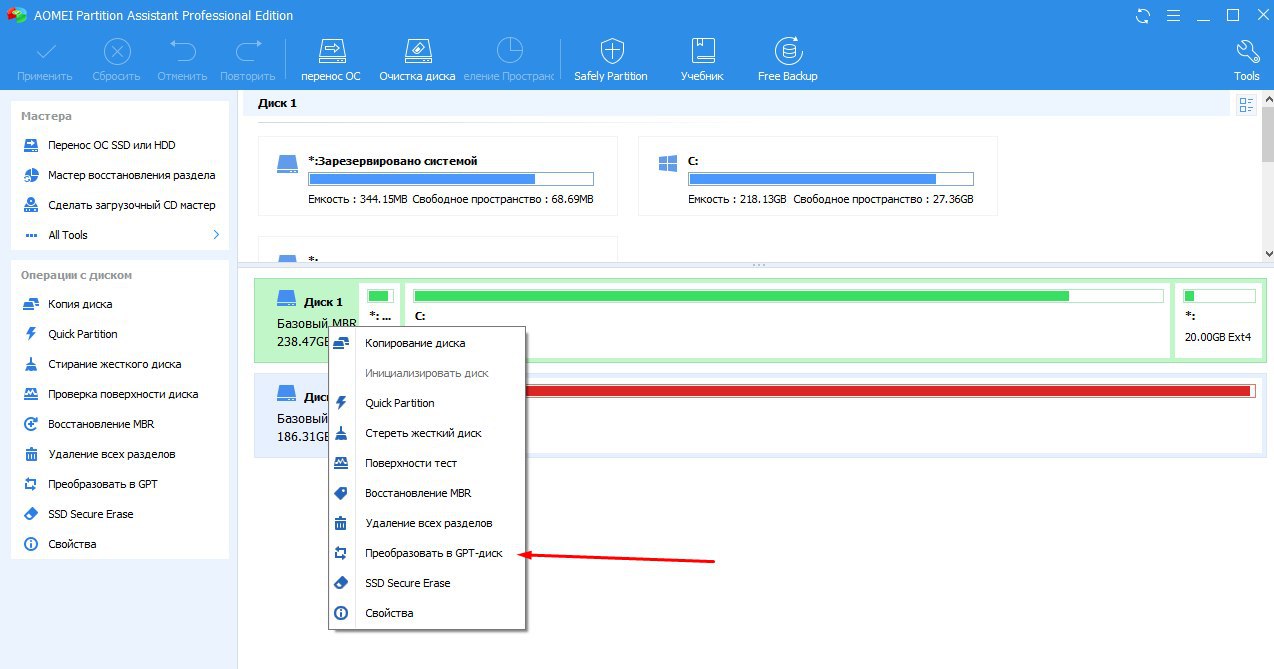Open Сделать загрузочный CD мастер

coord(131,205)
